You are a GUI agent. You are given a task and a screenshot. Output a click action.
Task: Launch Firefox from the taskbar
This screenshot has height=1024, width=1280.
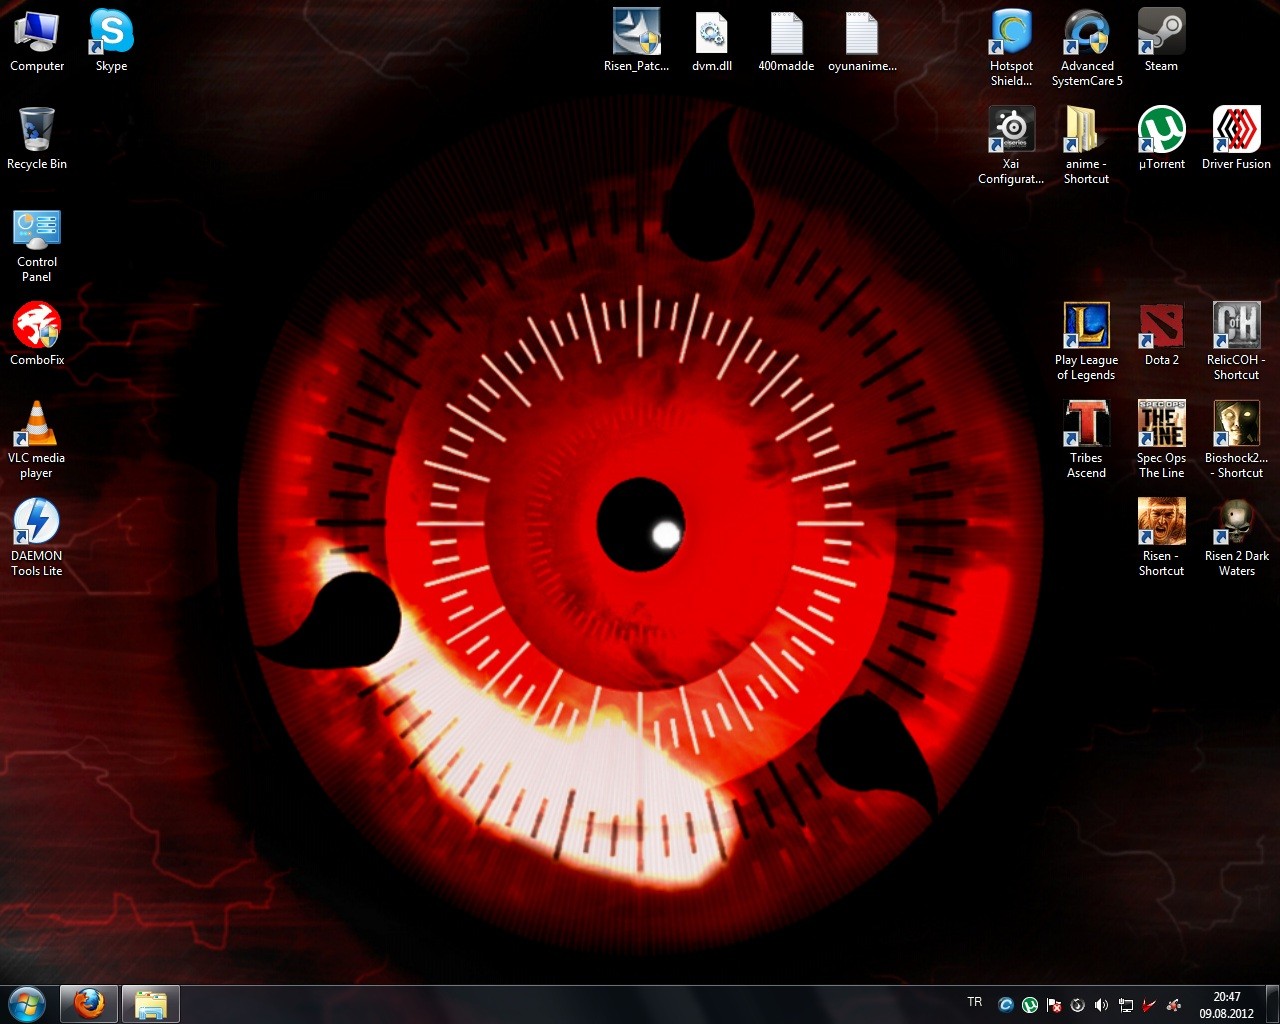pyautogui.click(x=89, y=1004)
